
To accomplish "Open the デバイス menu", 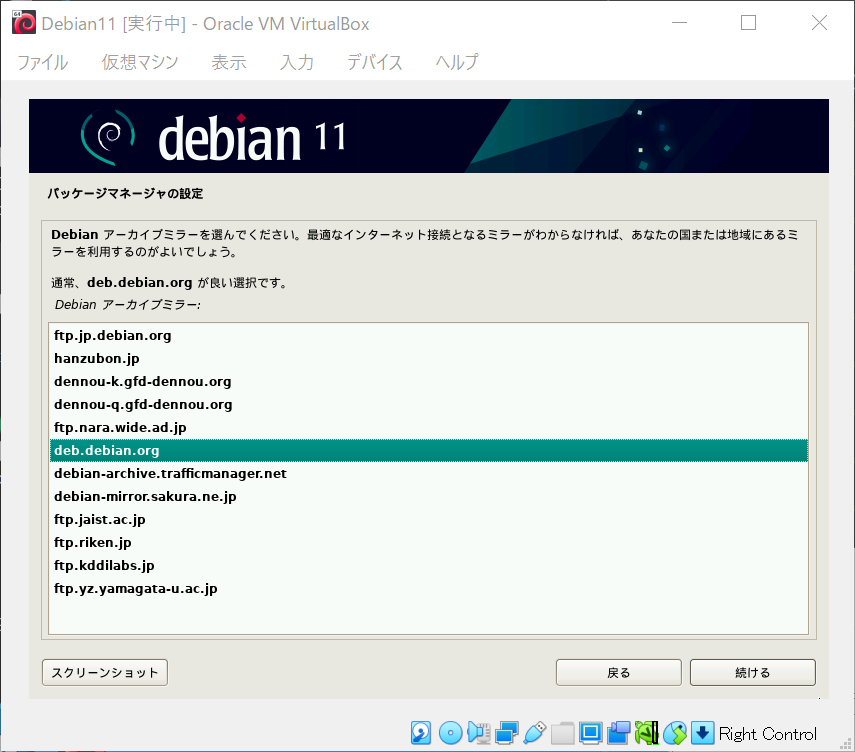I will coord(375,62).
